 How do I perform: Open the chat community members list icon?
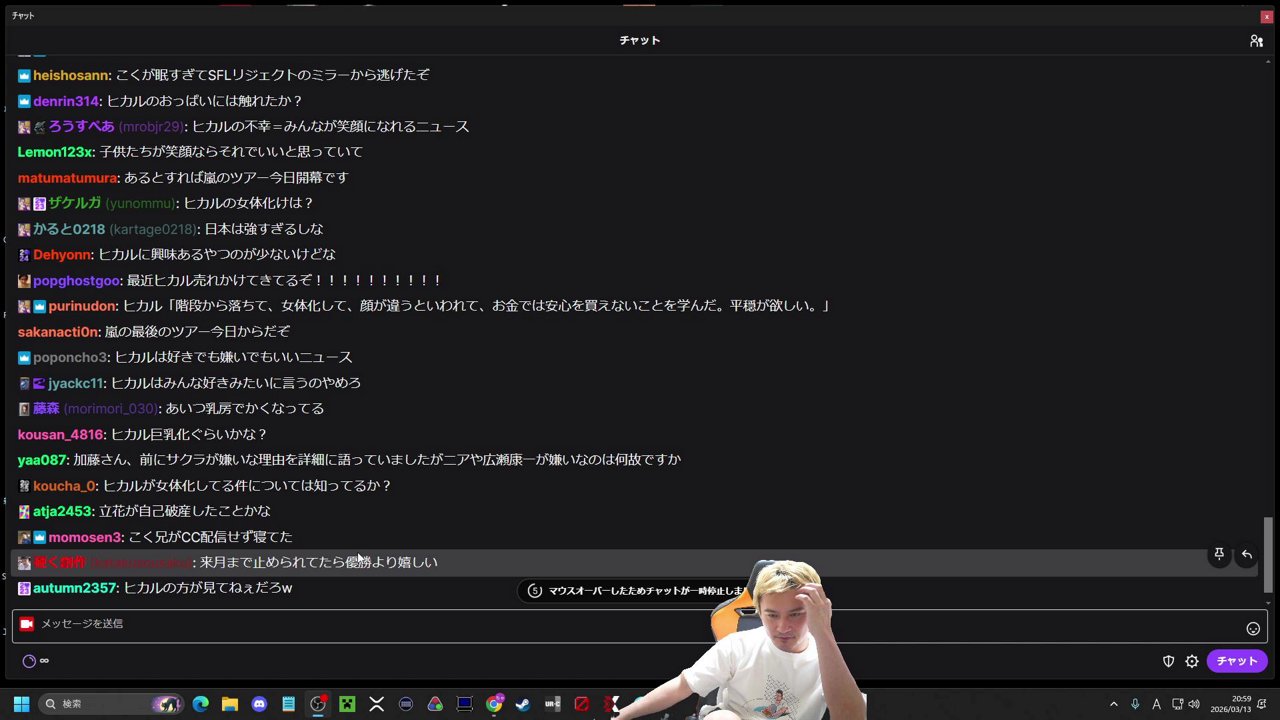[1256, 41]
